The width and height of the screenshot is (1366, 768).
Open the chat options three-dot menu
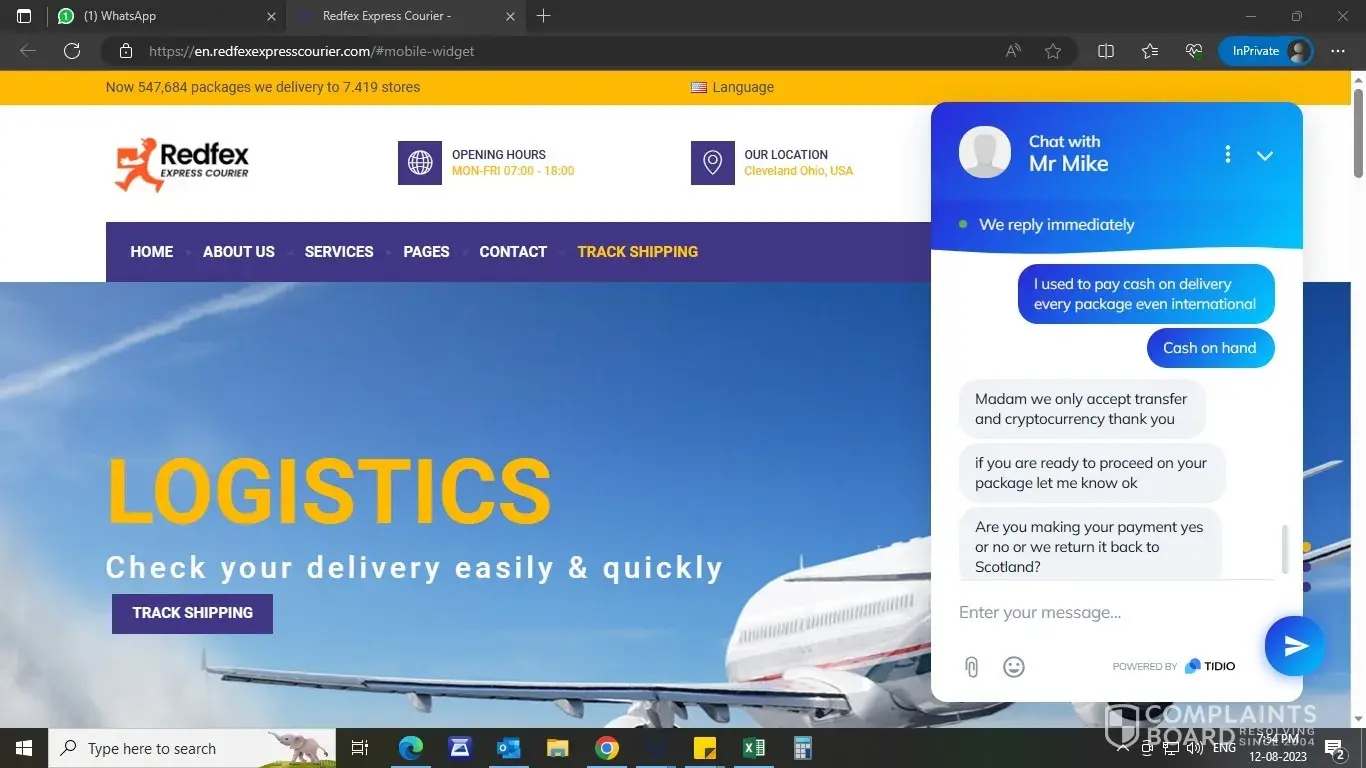coord(1228,154)
